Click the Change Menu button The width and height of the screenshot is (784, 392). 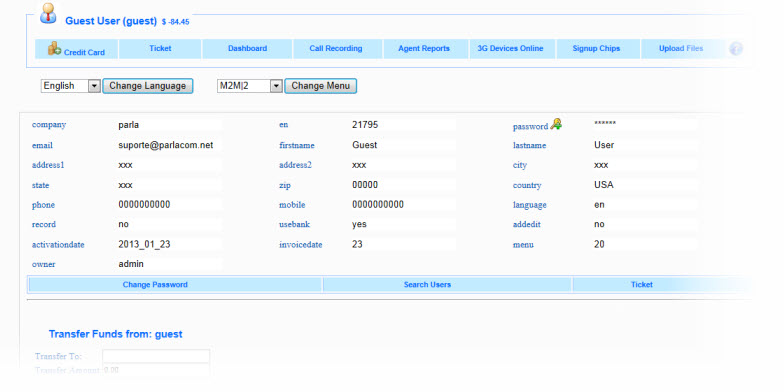pos(320,86)
